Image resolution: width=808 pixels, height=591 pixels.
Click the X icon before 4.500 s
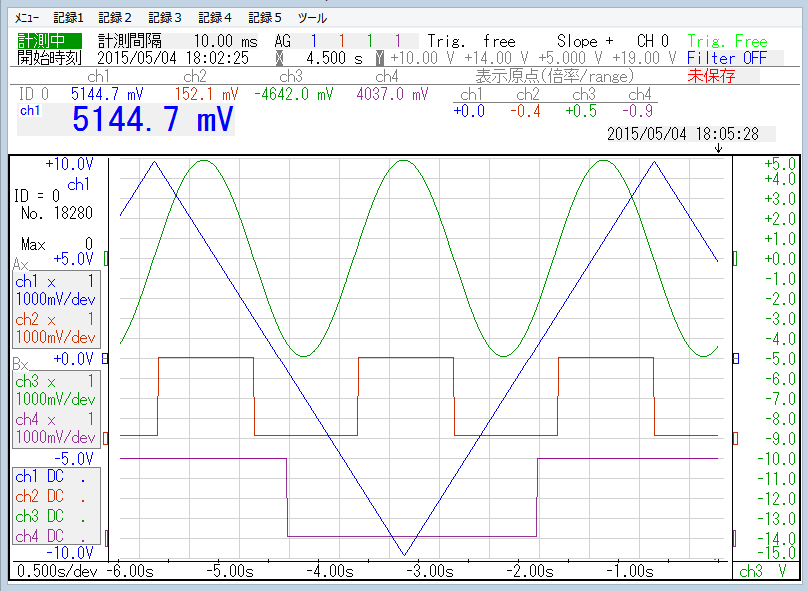point(279,58)
